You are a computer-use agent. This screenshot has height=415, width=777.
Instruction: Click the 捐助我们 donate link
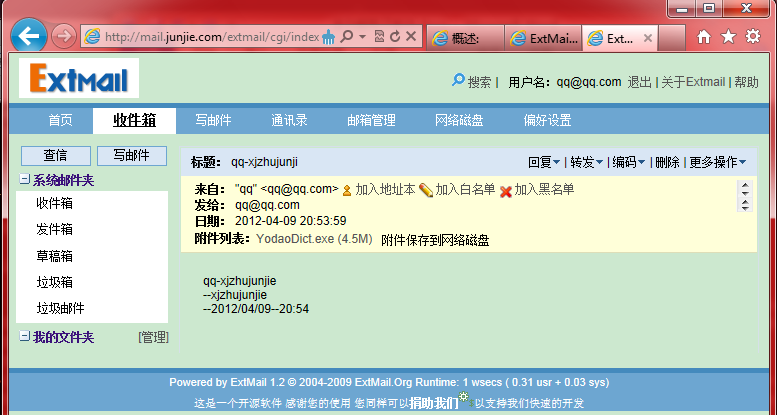click(x=434, y=403)
